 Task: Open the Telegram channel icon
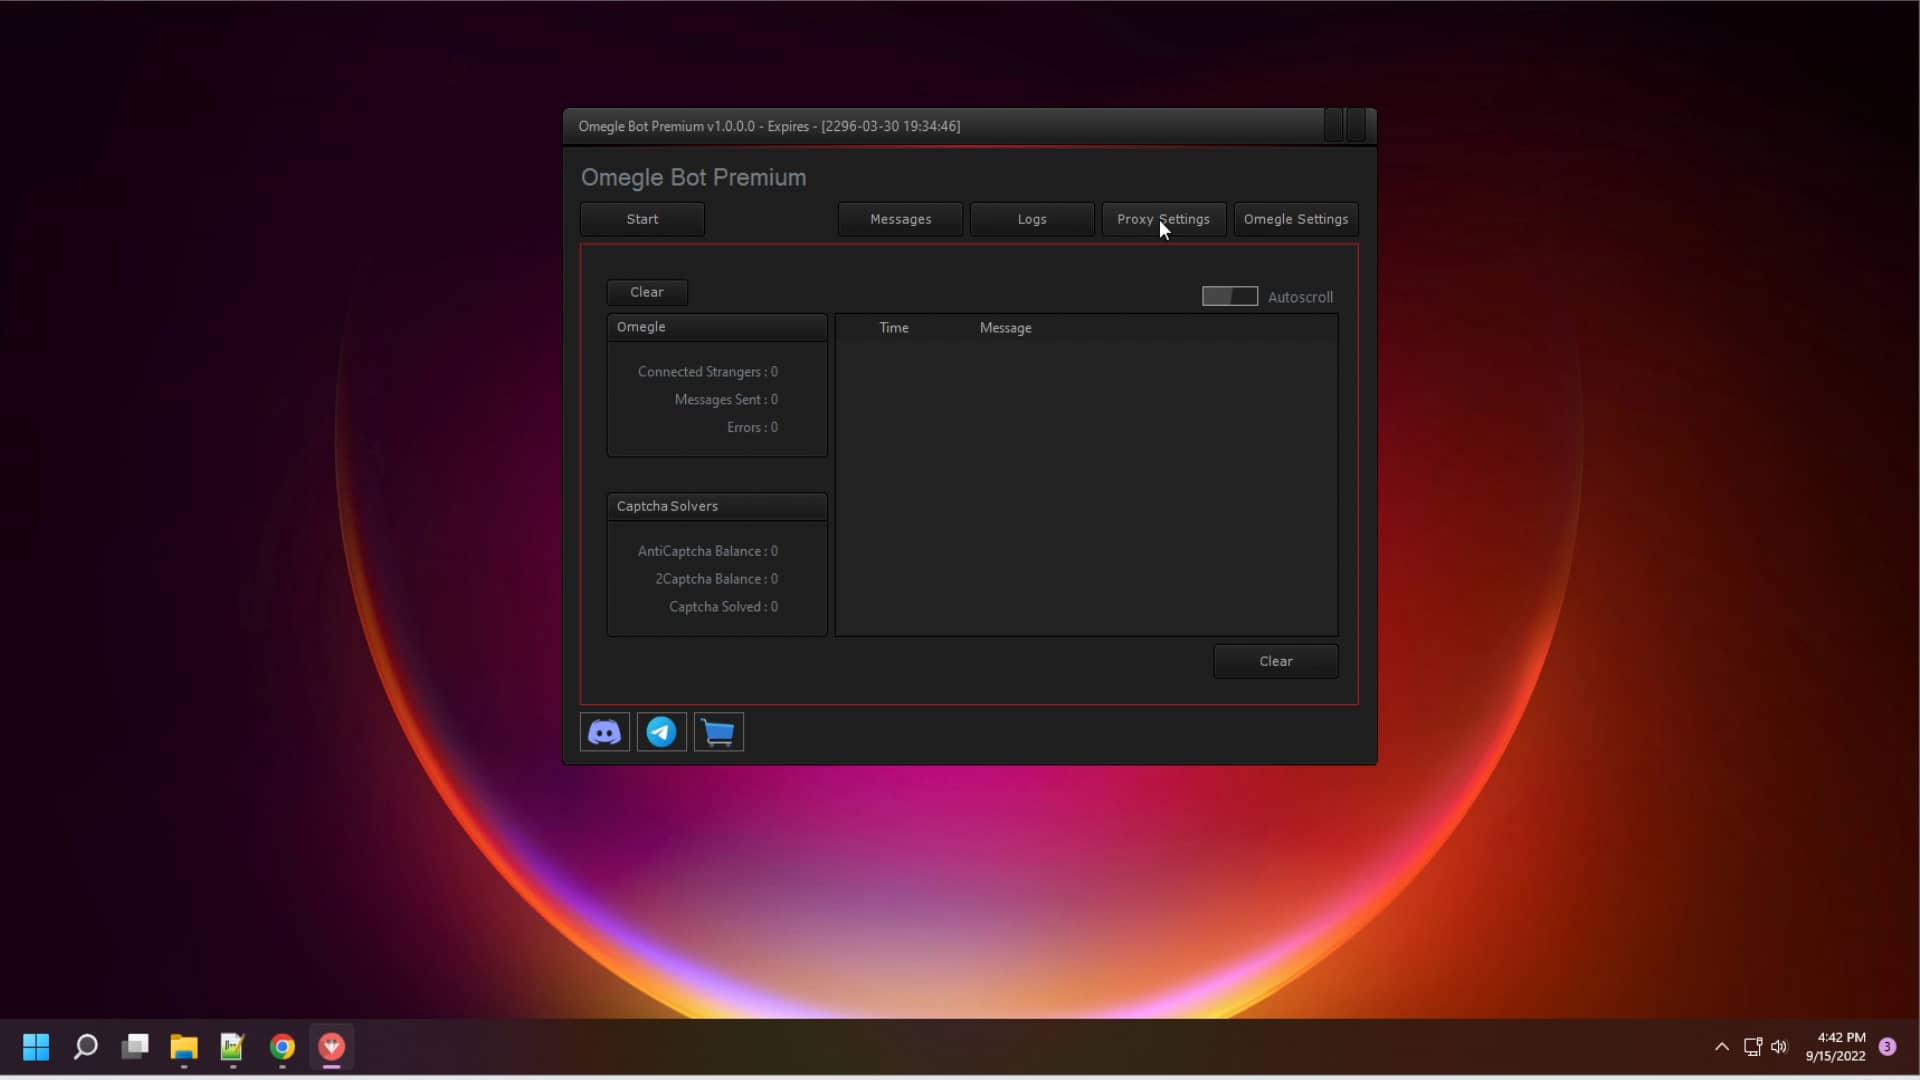[x=661, y=732]
